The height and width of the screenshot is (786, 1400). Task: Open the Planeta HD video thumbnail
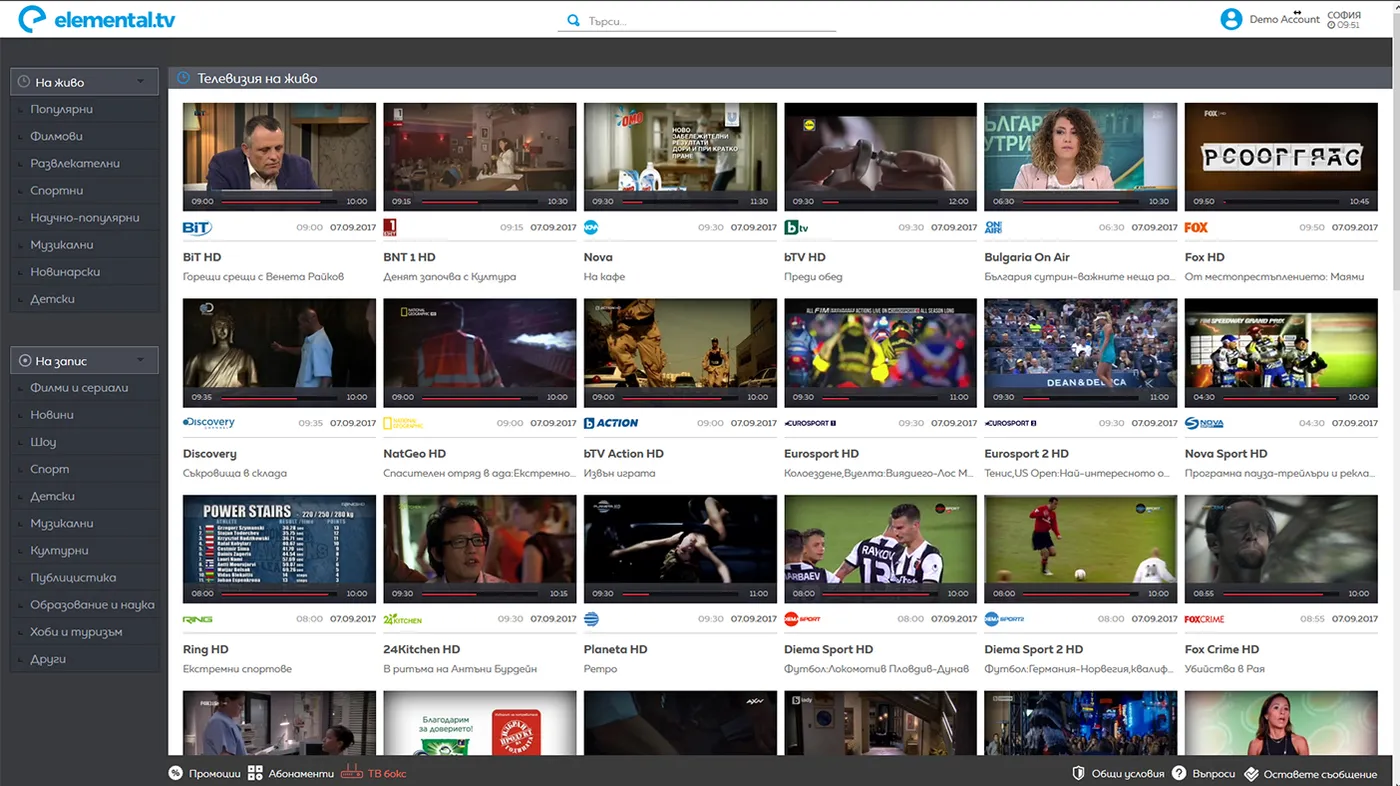pos(680,549)
